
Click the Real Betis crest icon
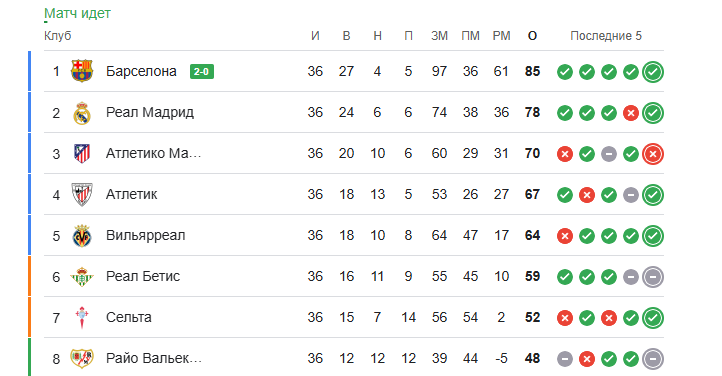[x=82, y=277]
